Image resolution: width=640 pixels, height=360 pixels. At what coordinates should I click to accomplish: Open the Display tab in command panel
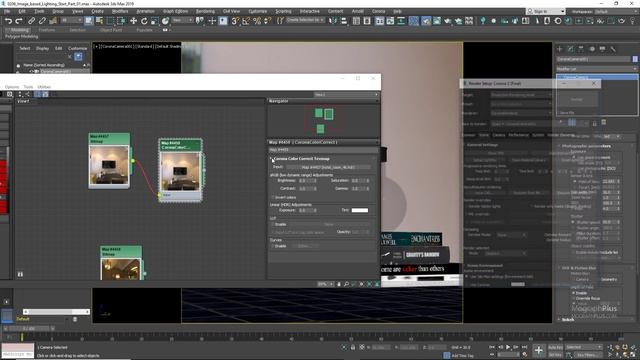602,49
